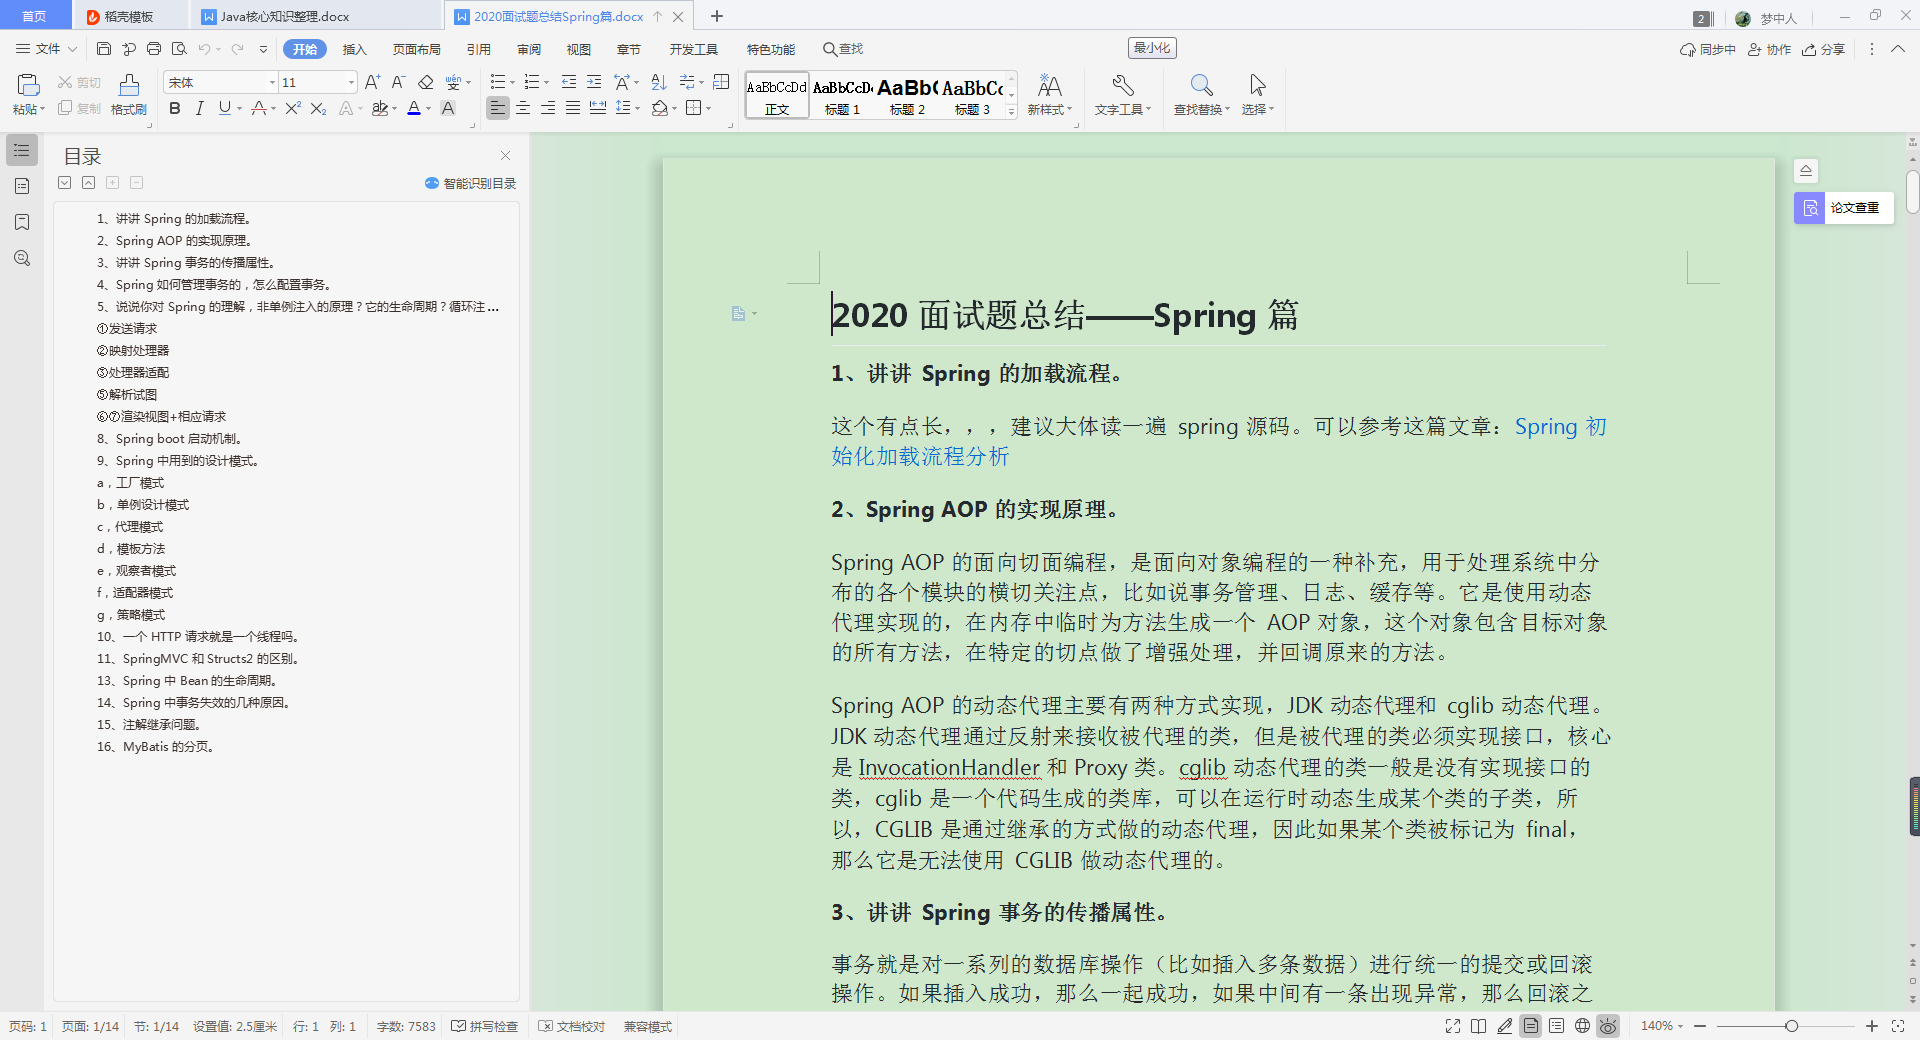Click the 分享 share button
1920x1040 pixels.
1824,49
